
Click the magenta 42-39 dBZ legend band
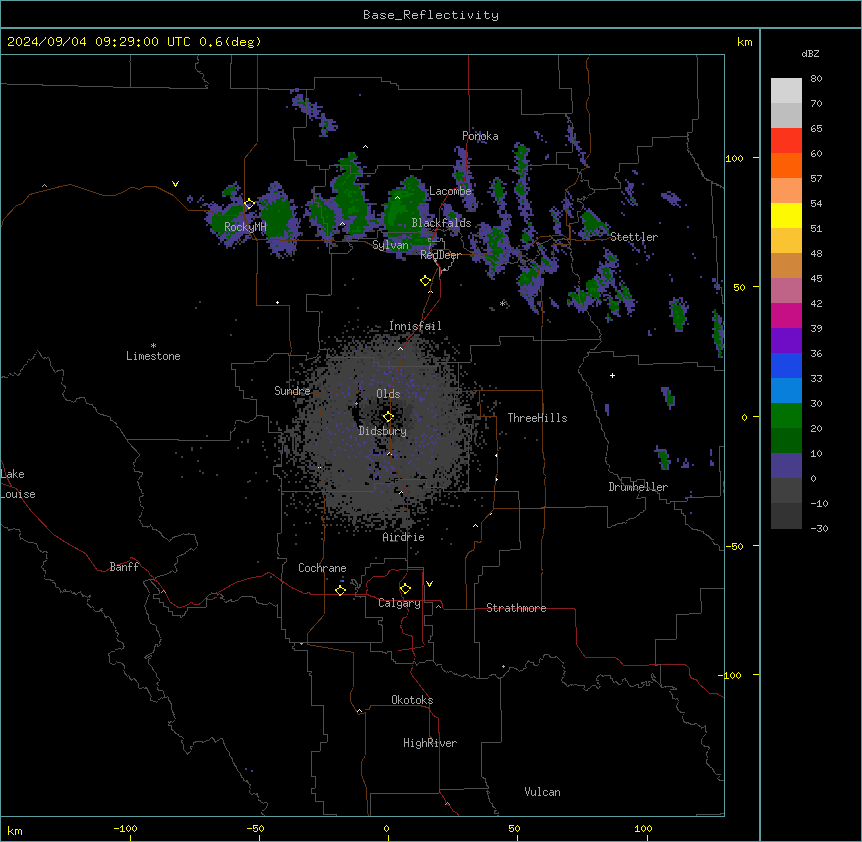(x=786, y=315)
